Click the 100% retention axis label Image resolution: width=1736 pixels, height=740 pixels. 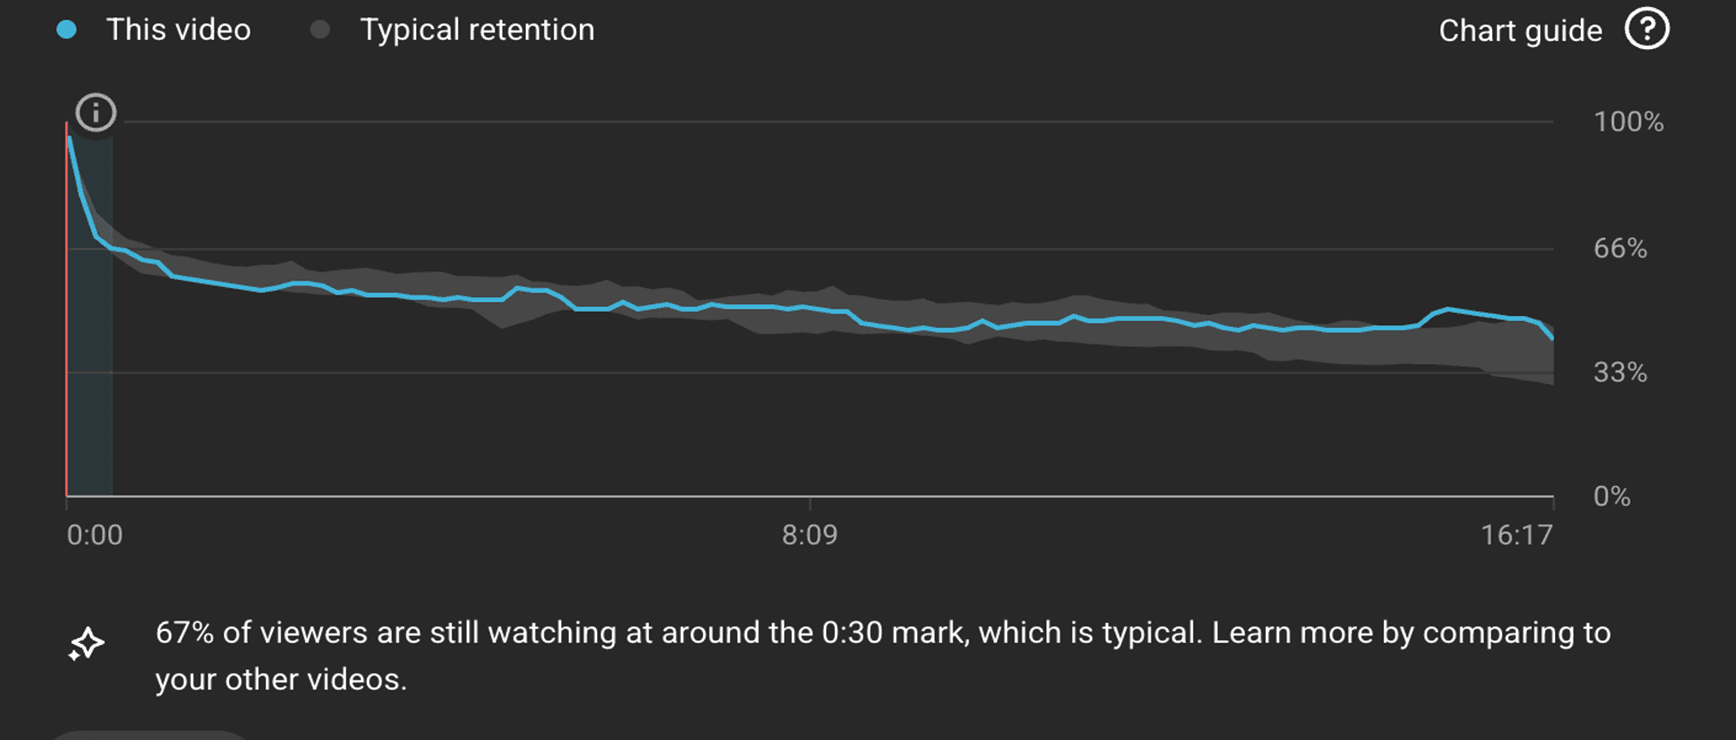click(x=1628, y=122)
